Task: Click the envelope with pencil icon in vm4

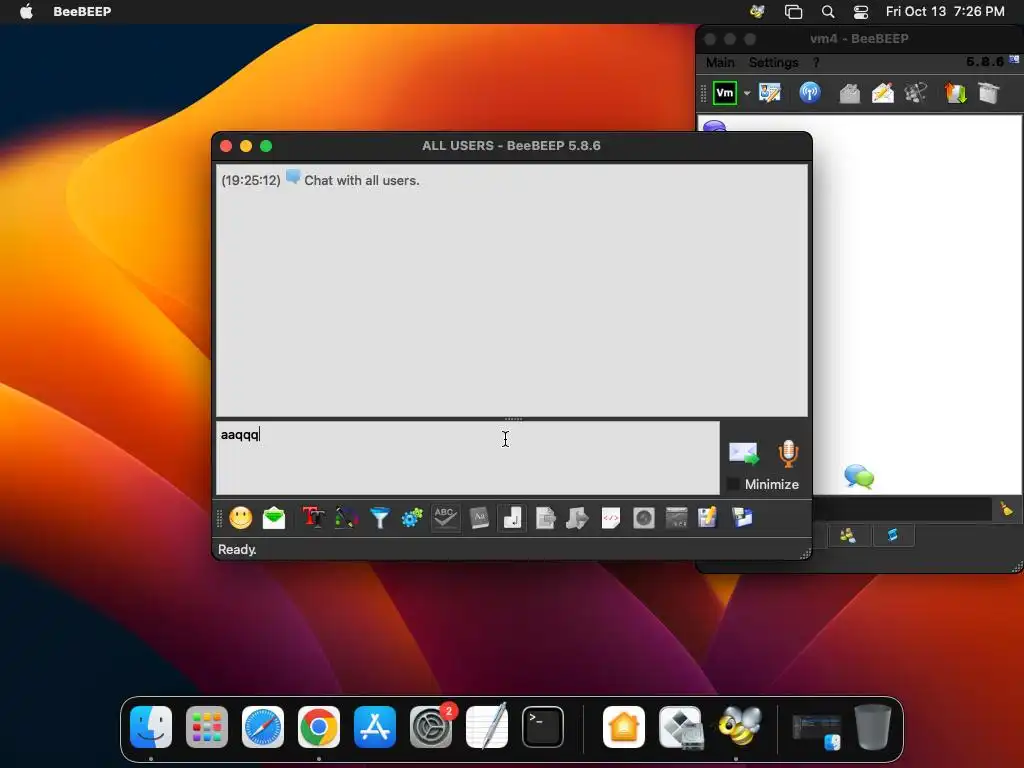Action: (x=882, y=93)
